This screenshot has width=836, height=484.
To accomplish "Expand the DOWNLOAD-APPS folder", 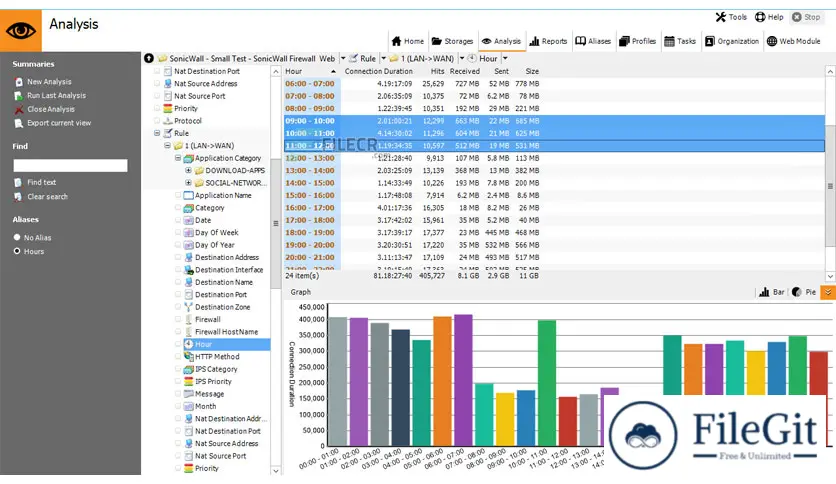I will pos(188,171).
